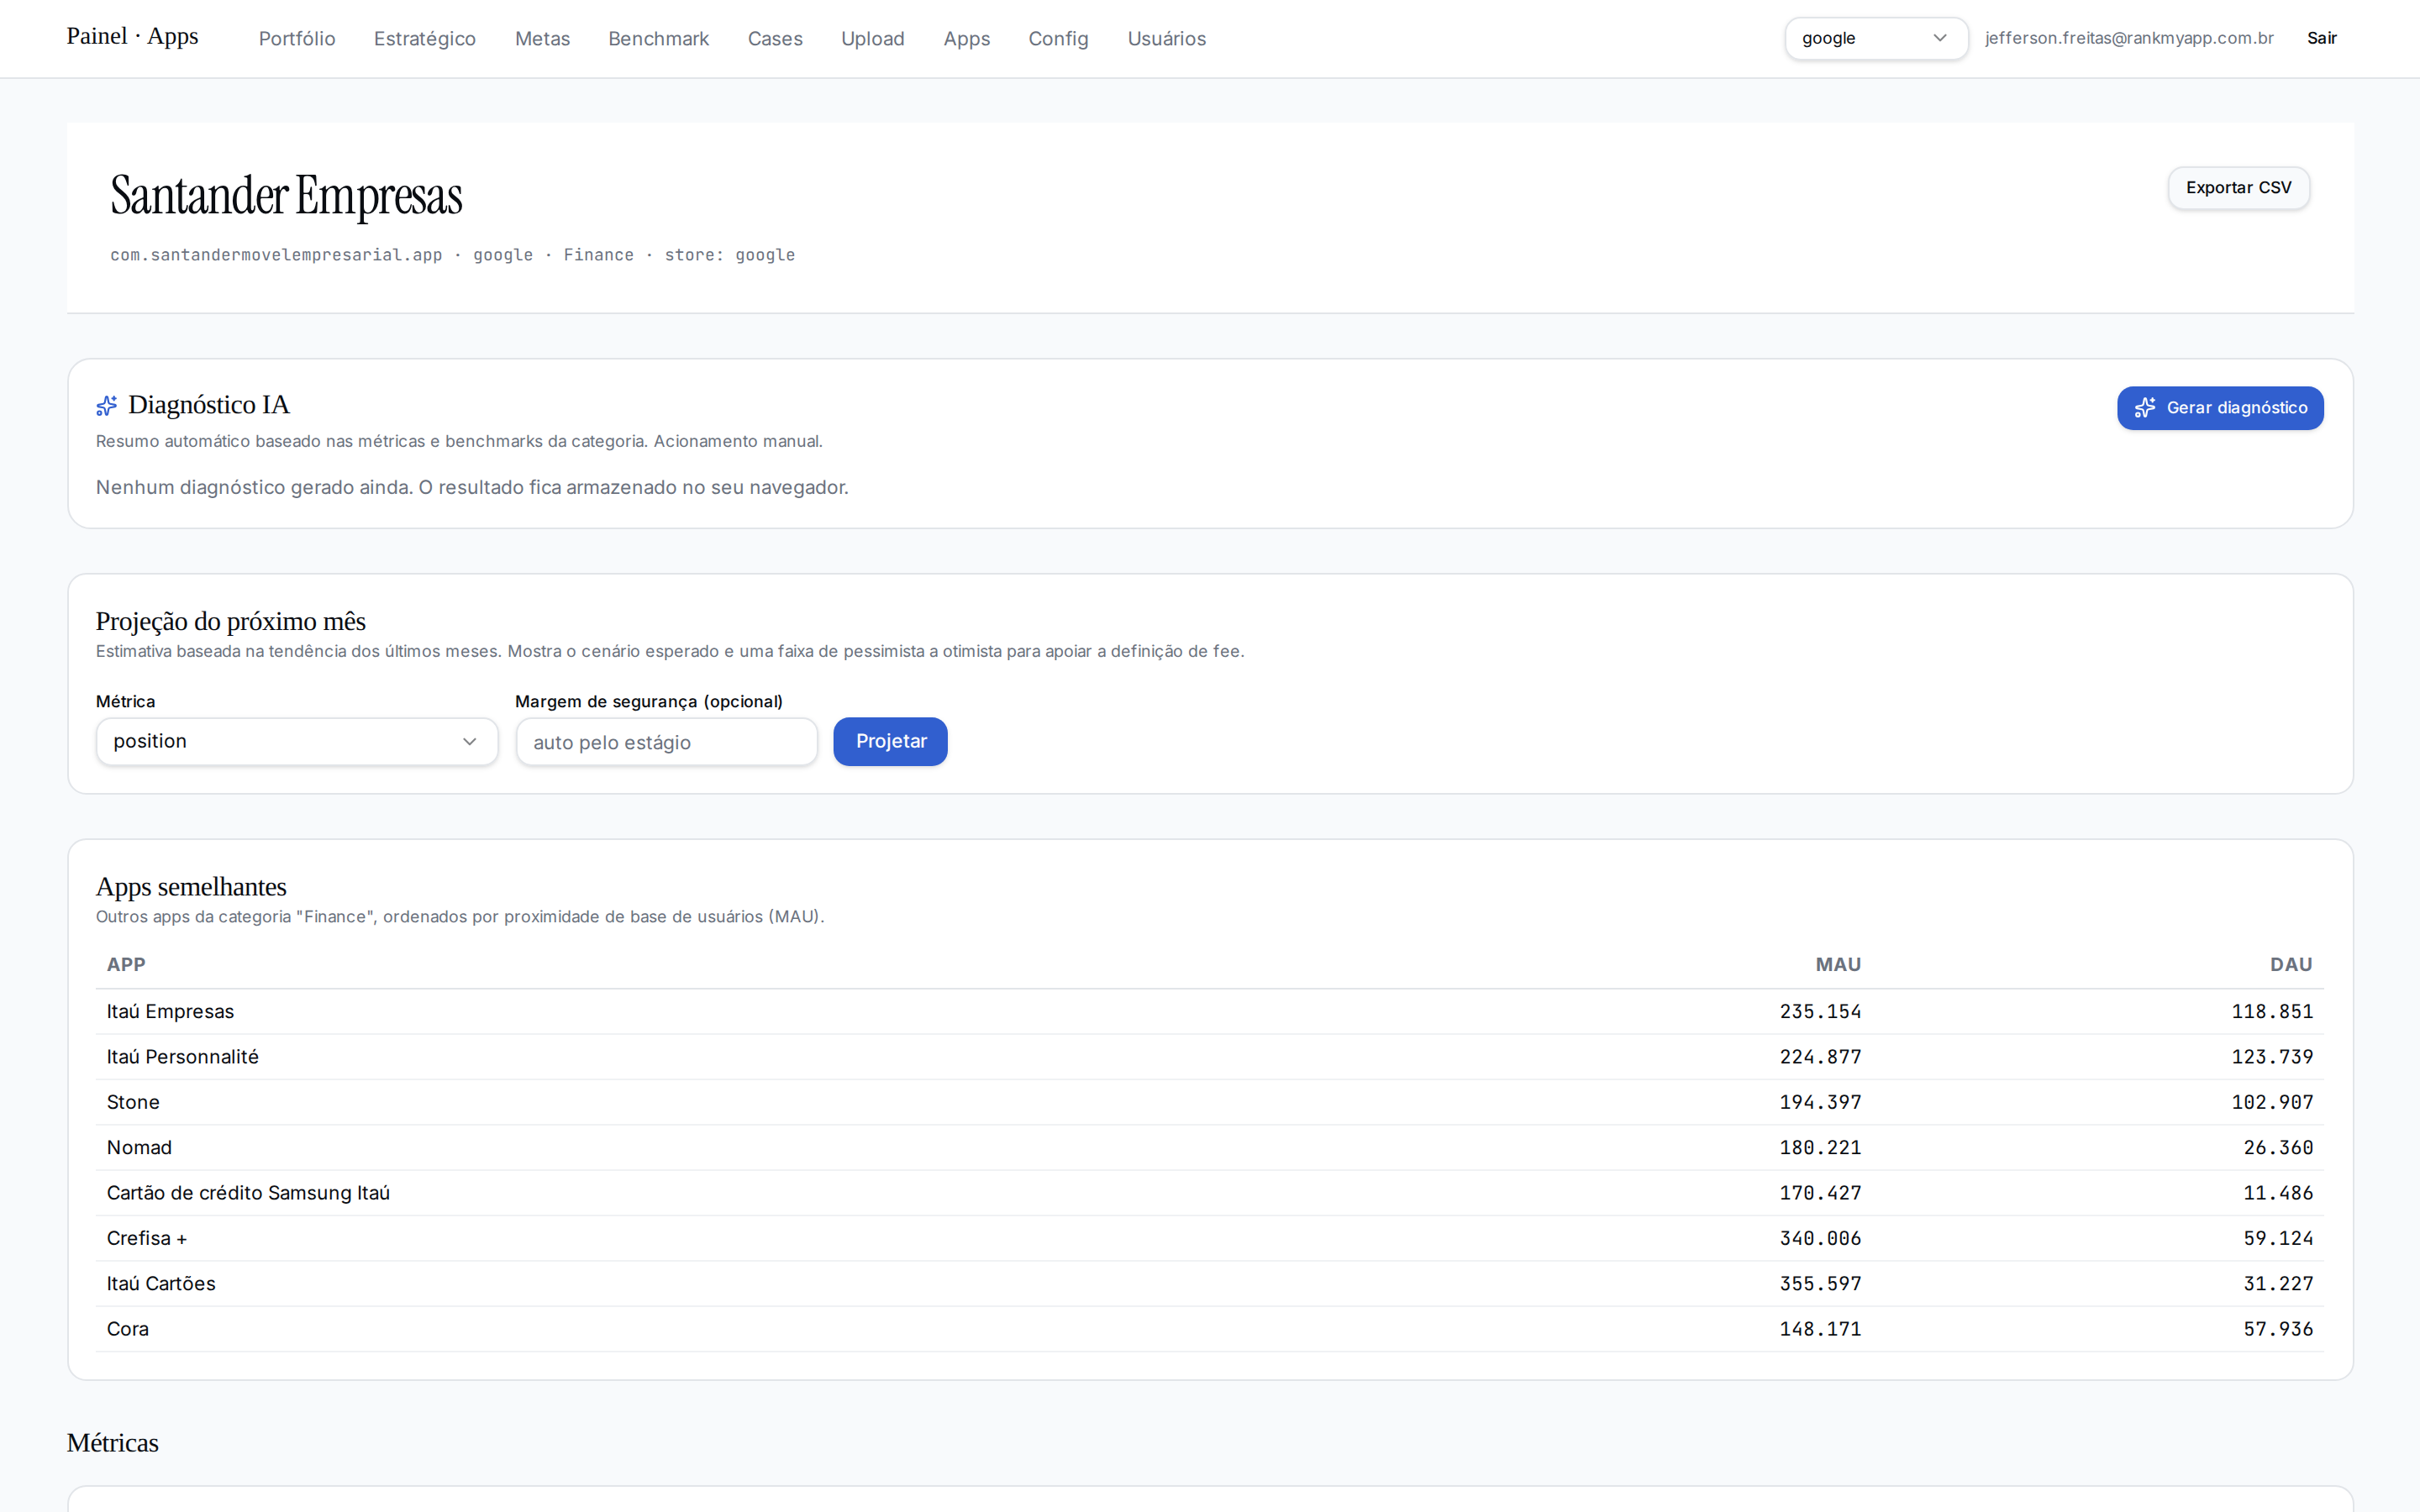The width and height of the screenshot is (2420, 1512).
Task: Click the Cora app name
Action: 128,1329
